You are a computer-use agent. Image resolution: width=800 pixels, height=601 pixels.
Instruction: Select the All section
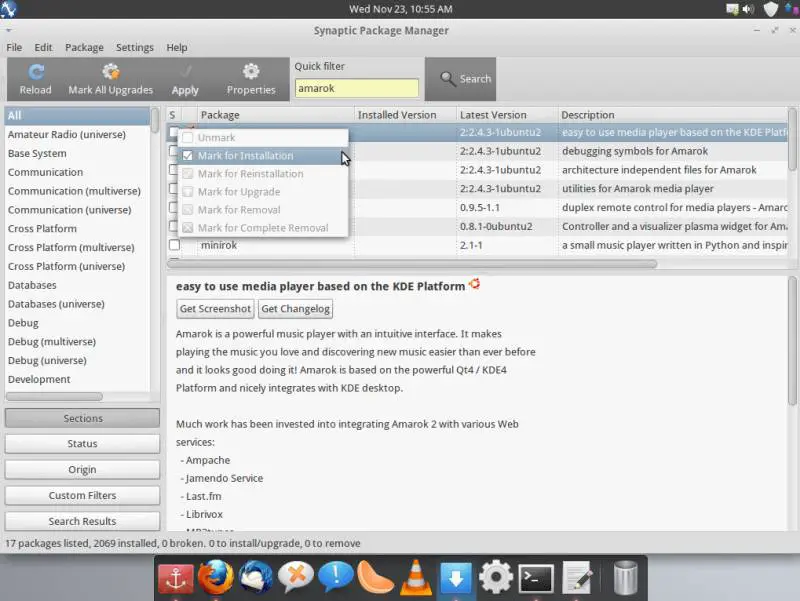coord(77,115)
